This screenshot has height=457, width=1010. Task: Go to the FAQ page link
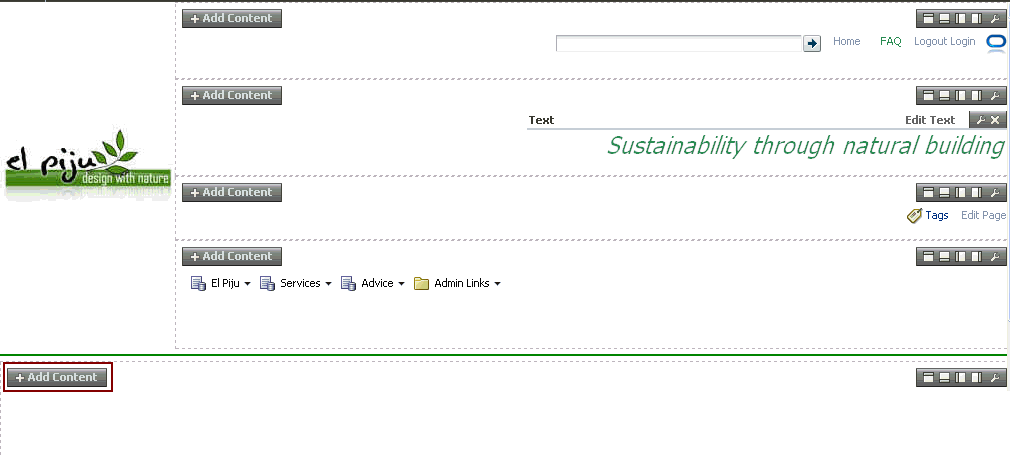click(891, 41)
